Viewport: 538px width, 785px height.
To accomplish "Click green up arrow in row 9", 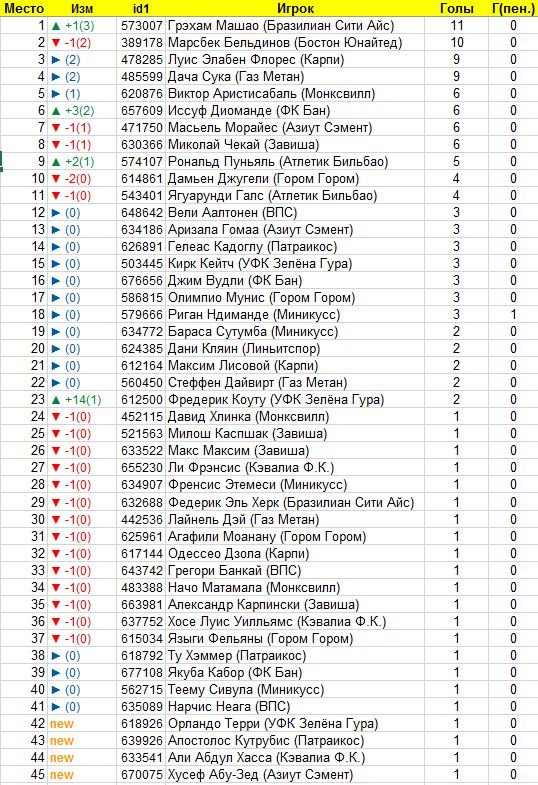I will pyautogui.click(x=56, y=162).
